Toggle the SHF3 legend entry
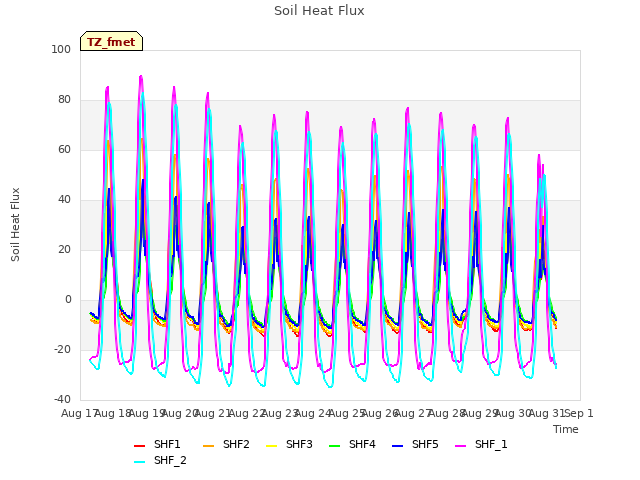 point(289,444)
